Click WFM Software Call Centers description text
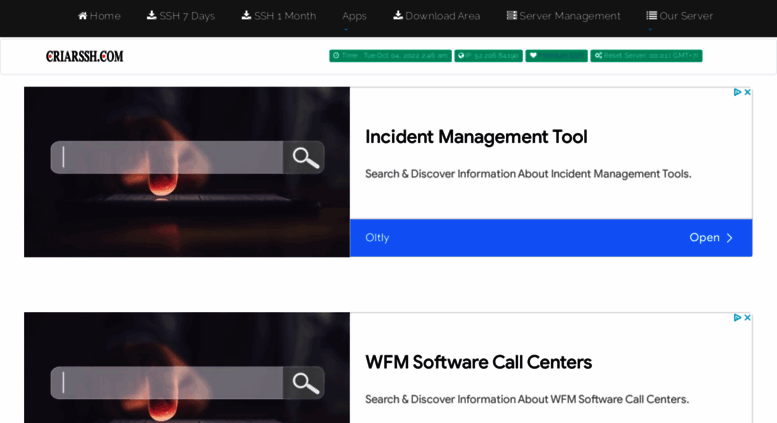Viewport: 777px width, 423px height. coord(527,399)
